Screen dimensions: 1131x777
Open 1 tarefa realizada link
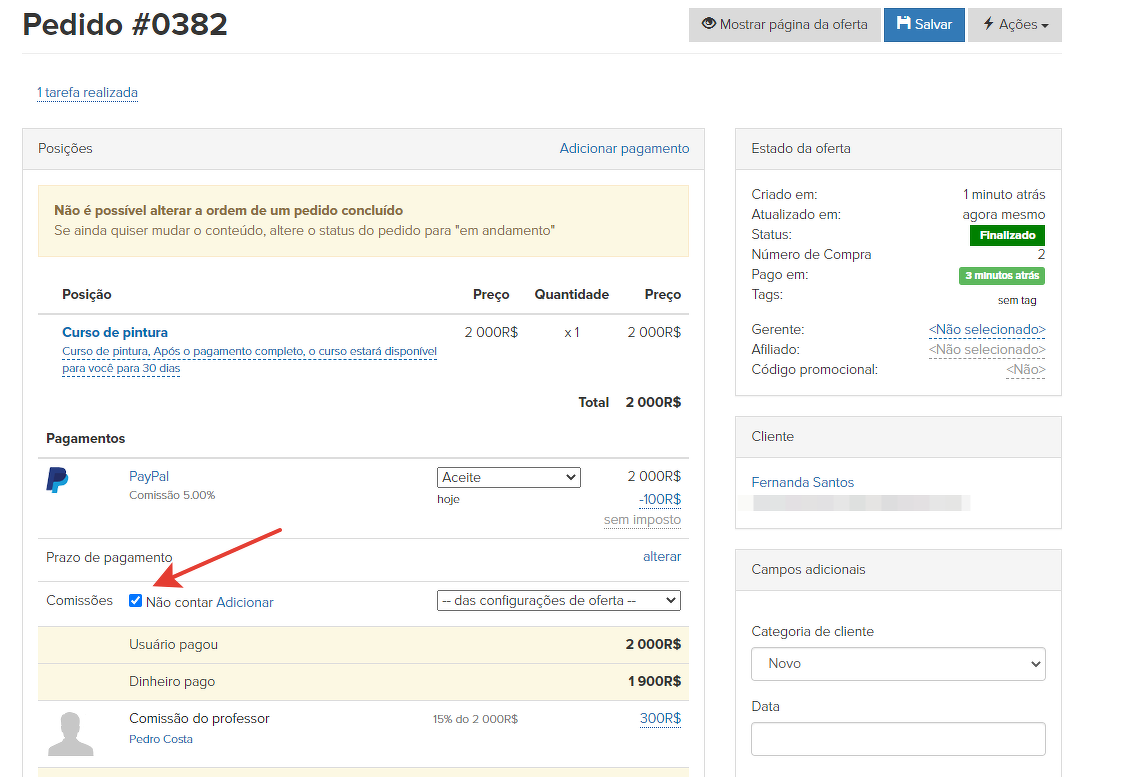point(87,93)
